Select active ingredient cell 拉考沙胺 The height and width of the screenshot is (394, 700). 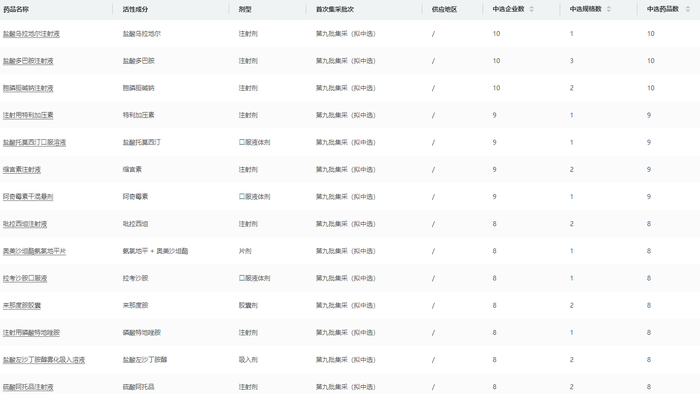click(135, 278)
